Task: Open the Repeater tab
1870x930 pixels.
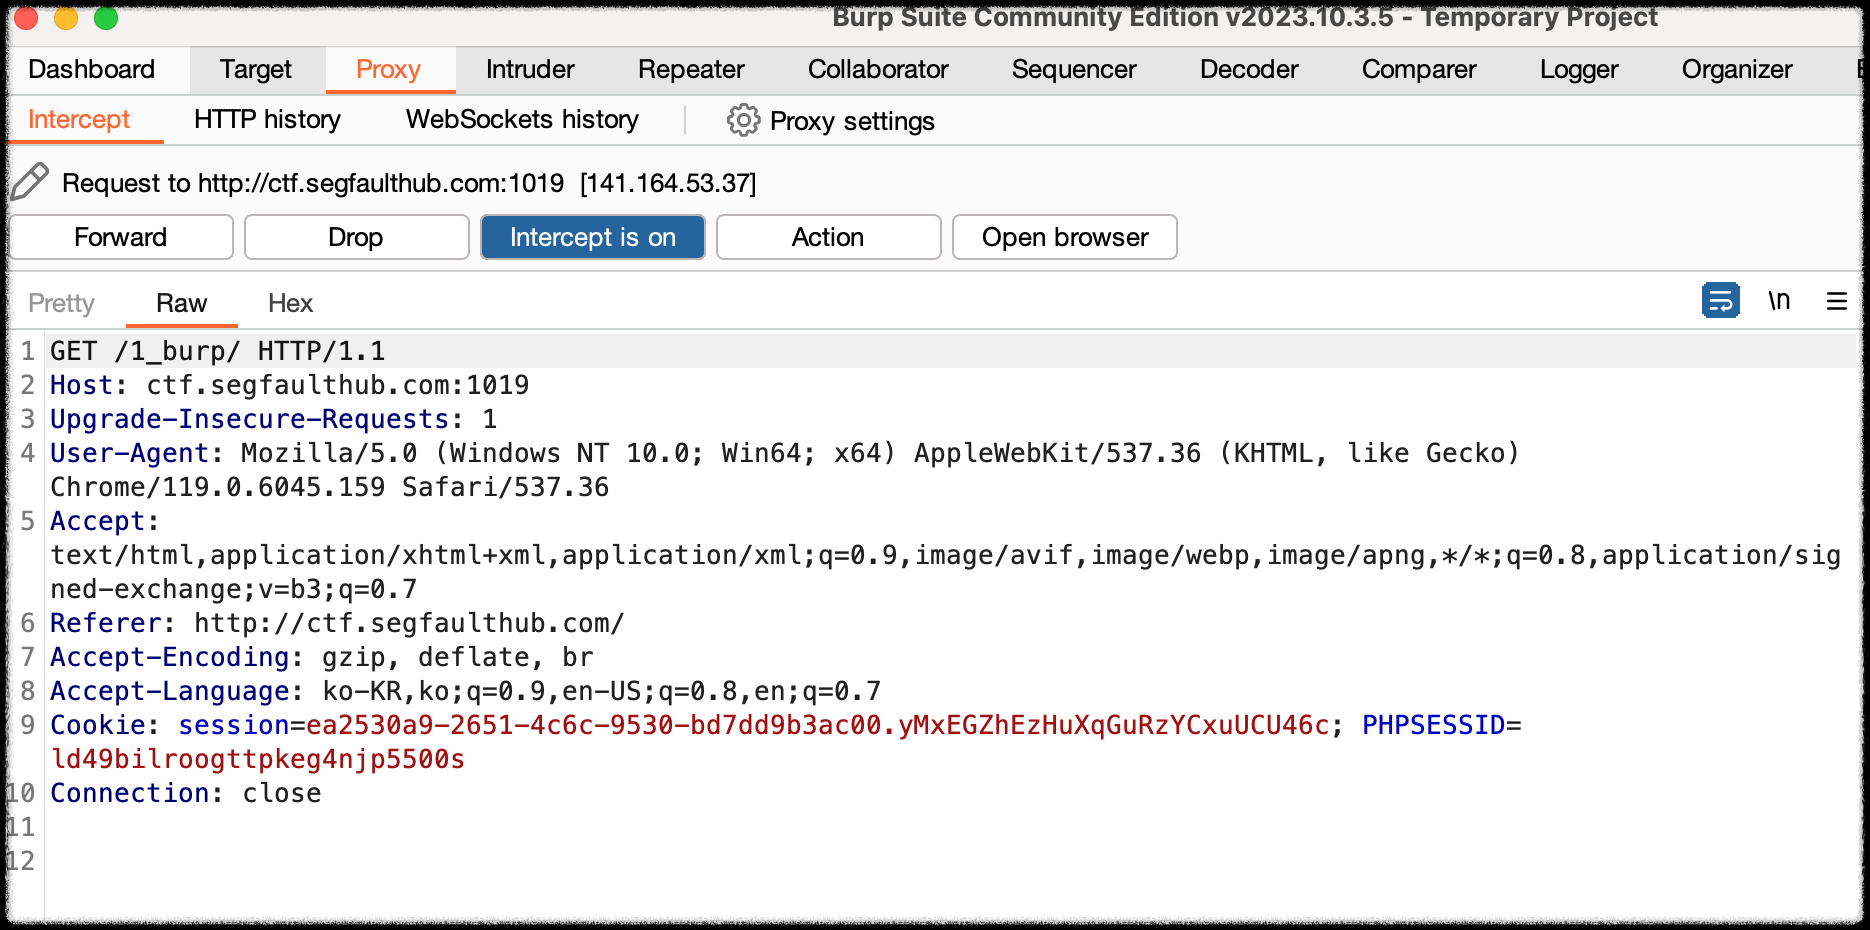Action: [x=691, y=69]
